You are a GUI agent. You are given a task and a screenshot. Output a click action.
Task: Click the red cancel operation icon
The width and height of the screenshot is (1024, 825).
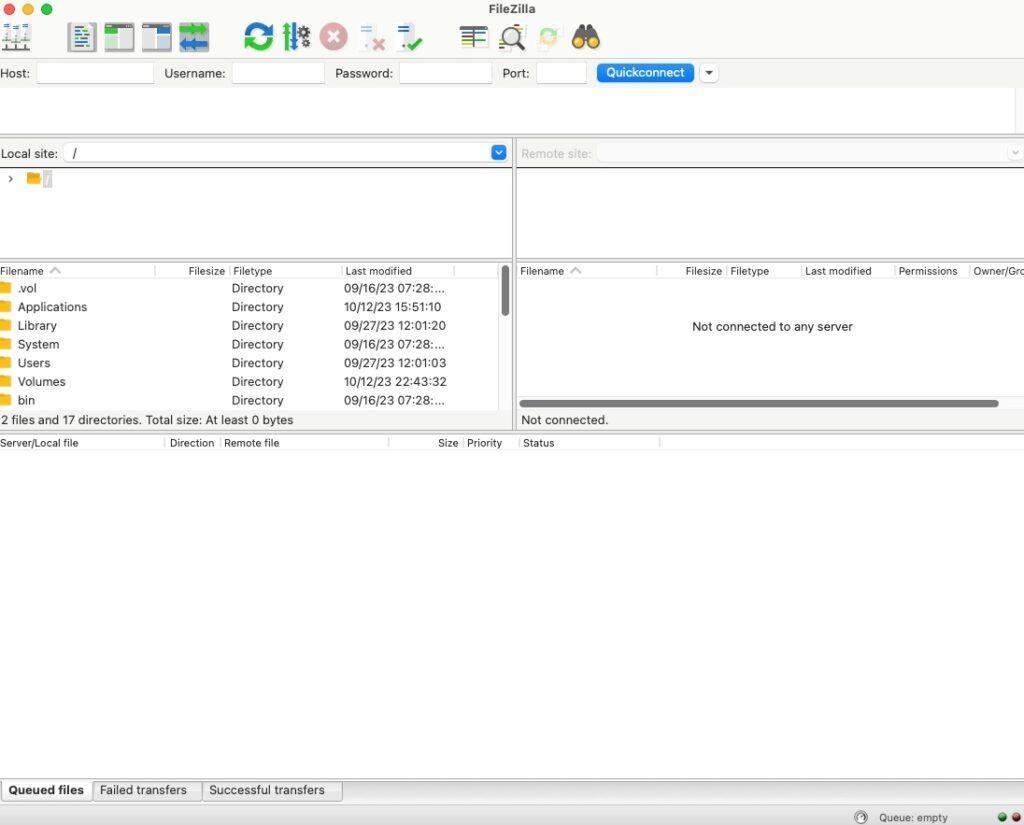point(334,37)
